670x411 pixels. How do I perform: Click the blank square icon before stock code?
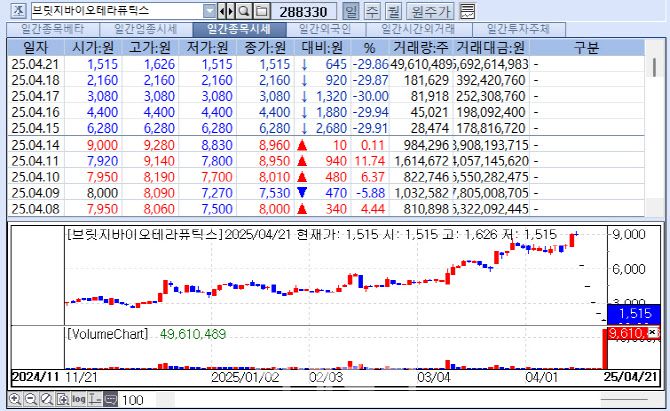[261, 10]
